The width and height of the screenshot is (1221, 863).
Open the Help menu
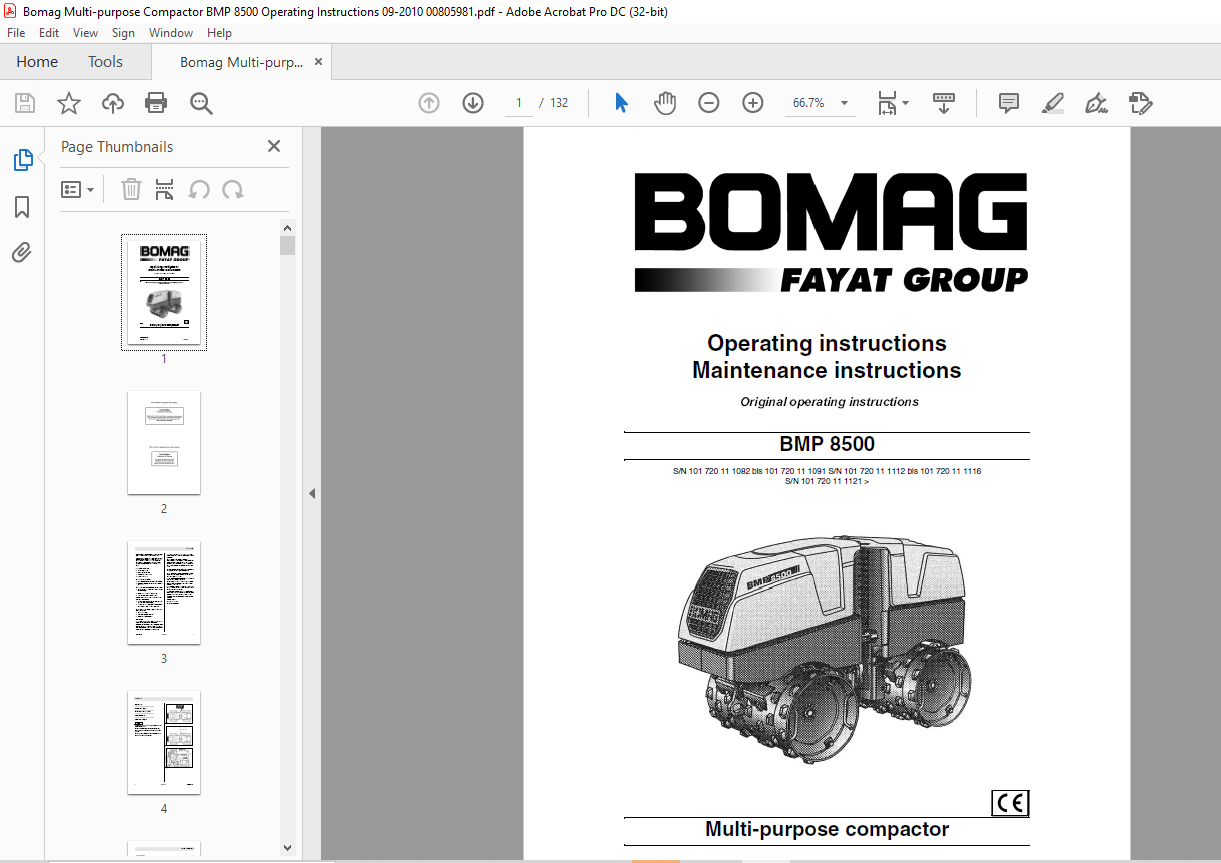click(x=219, y=33)
